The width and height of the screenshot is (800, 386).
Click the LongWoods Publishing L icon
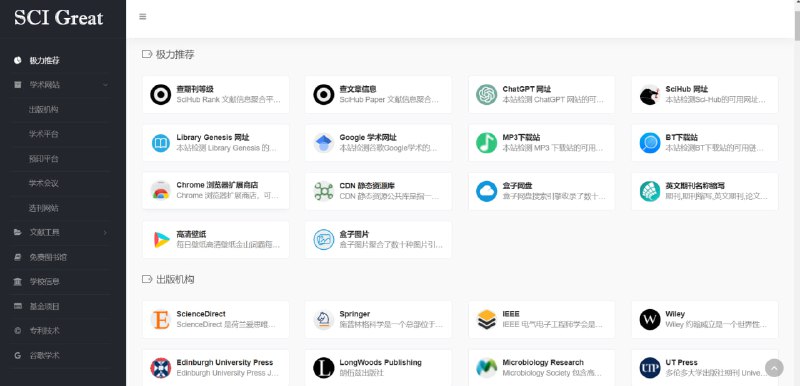(x=323, y=368)
